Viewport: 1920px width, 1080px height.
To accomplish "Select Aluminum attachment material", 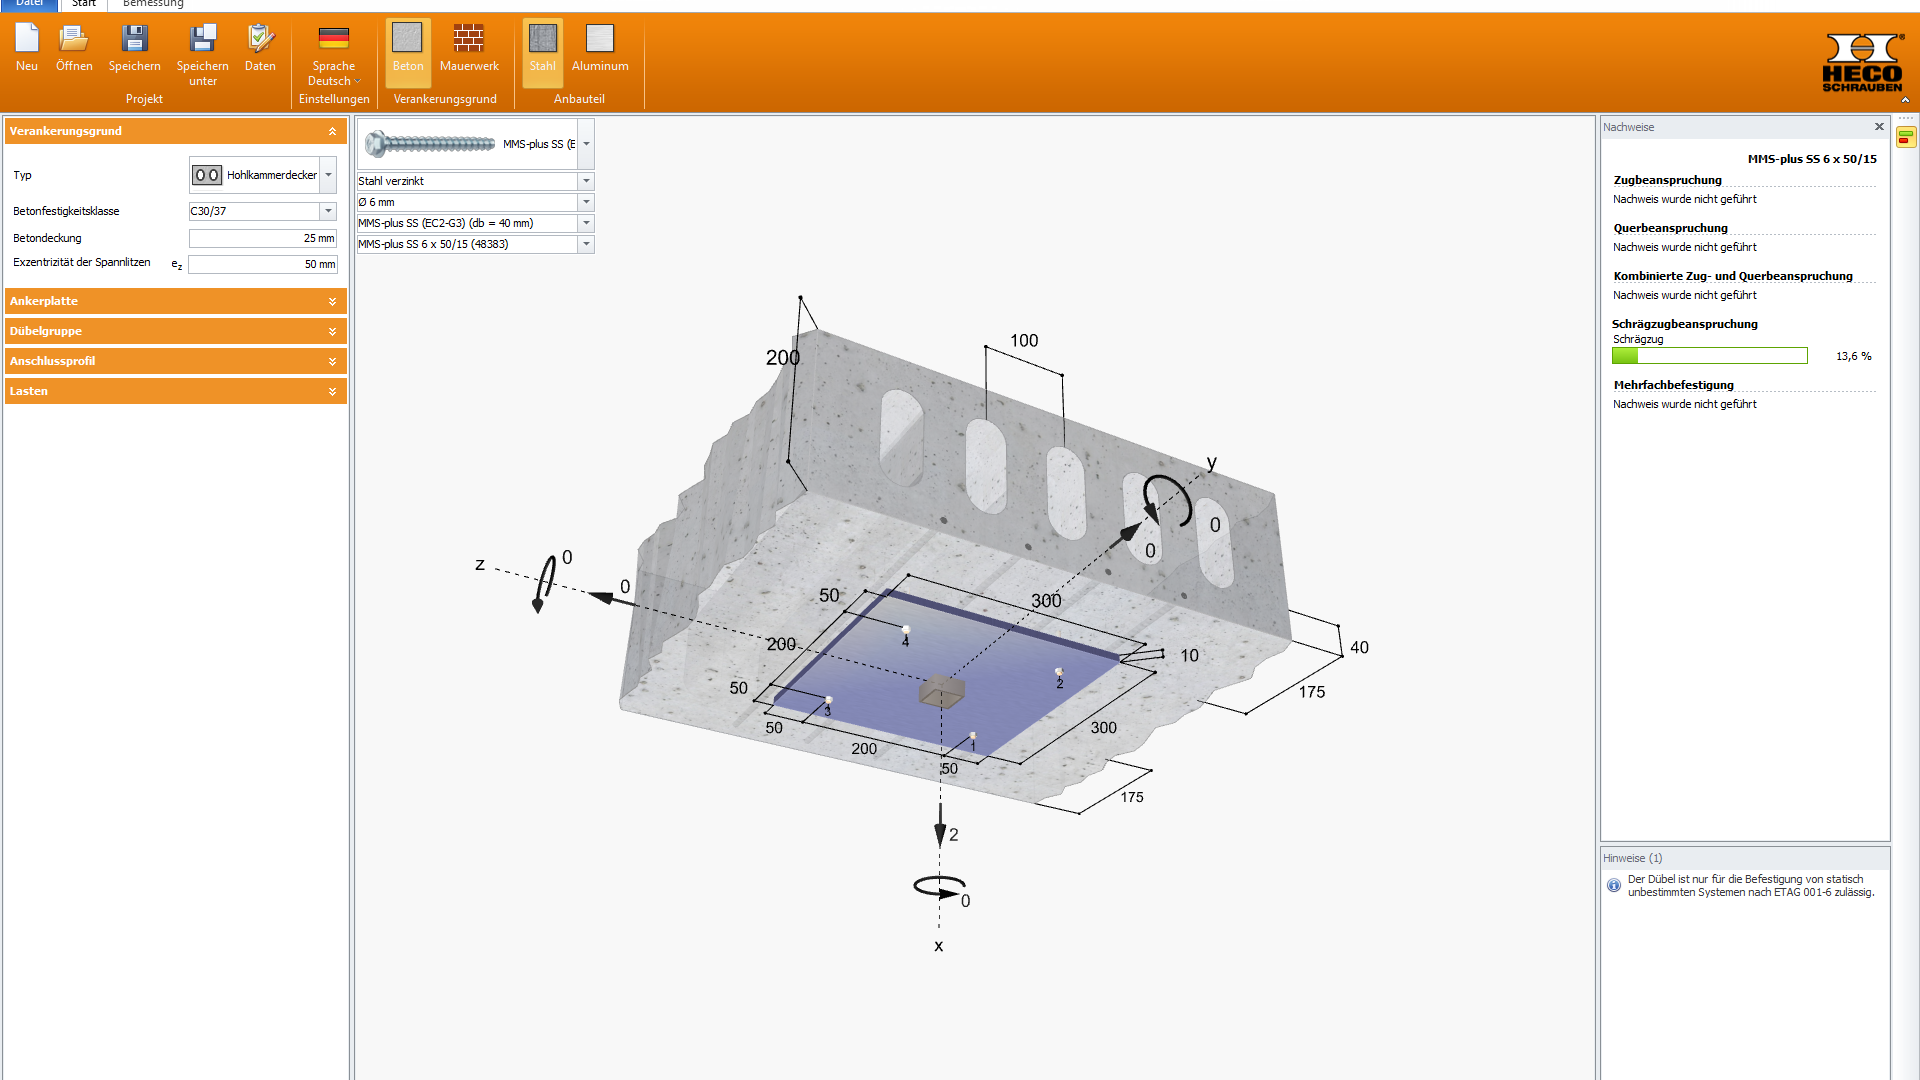I will pyautogui.click(x=600, y=48).
